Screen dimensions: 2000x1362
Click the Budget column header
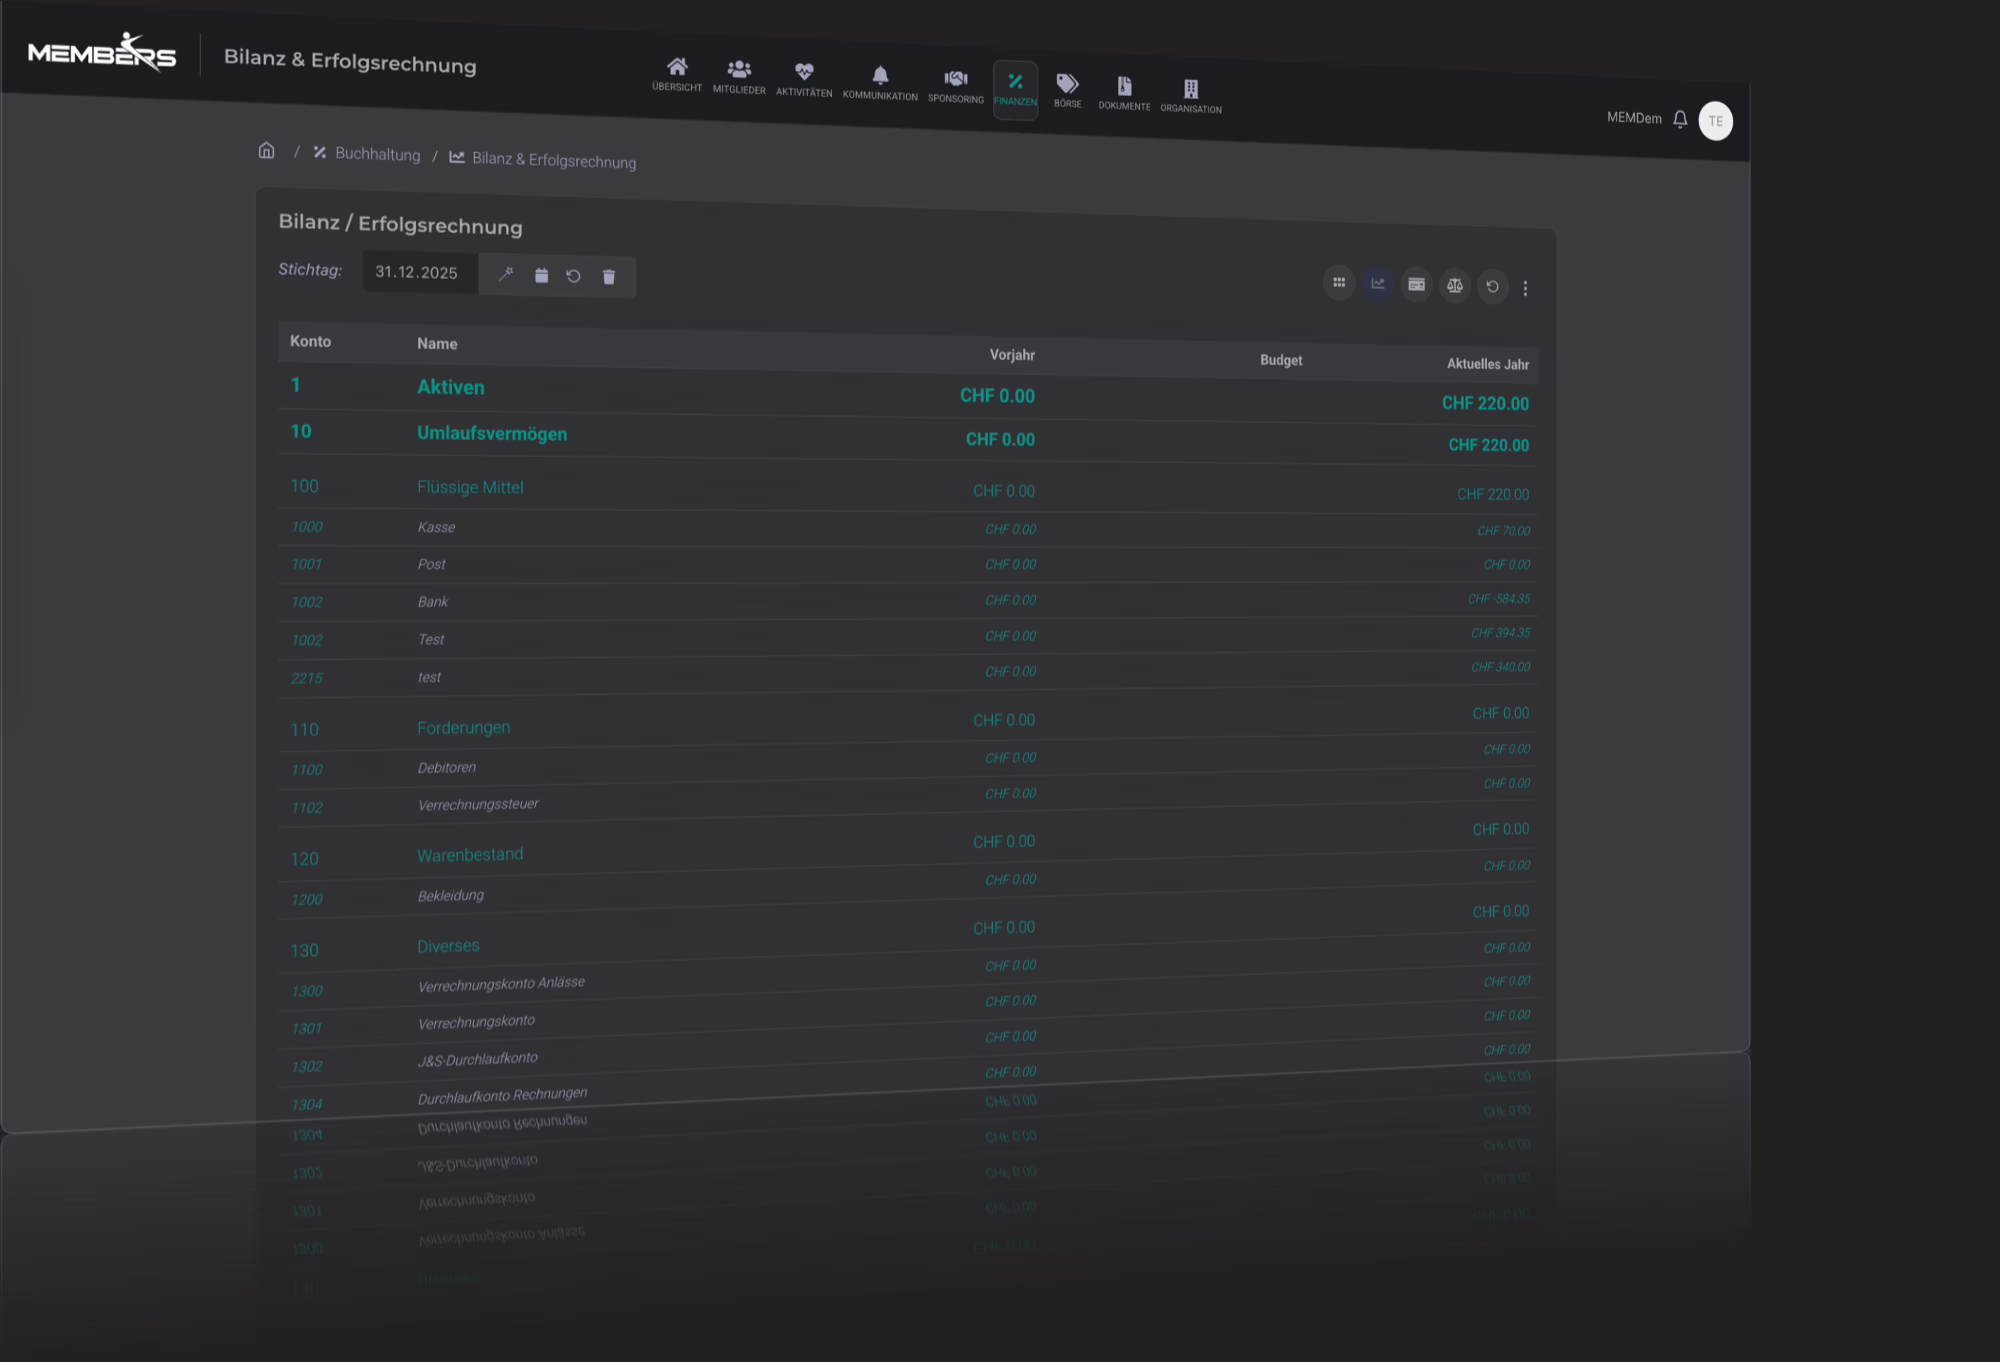click(x=1281, y=360)
